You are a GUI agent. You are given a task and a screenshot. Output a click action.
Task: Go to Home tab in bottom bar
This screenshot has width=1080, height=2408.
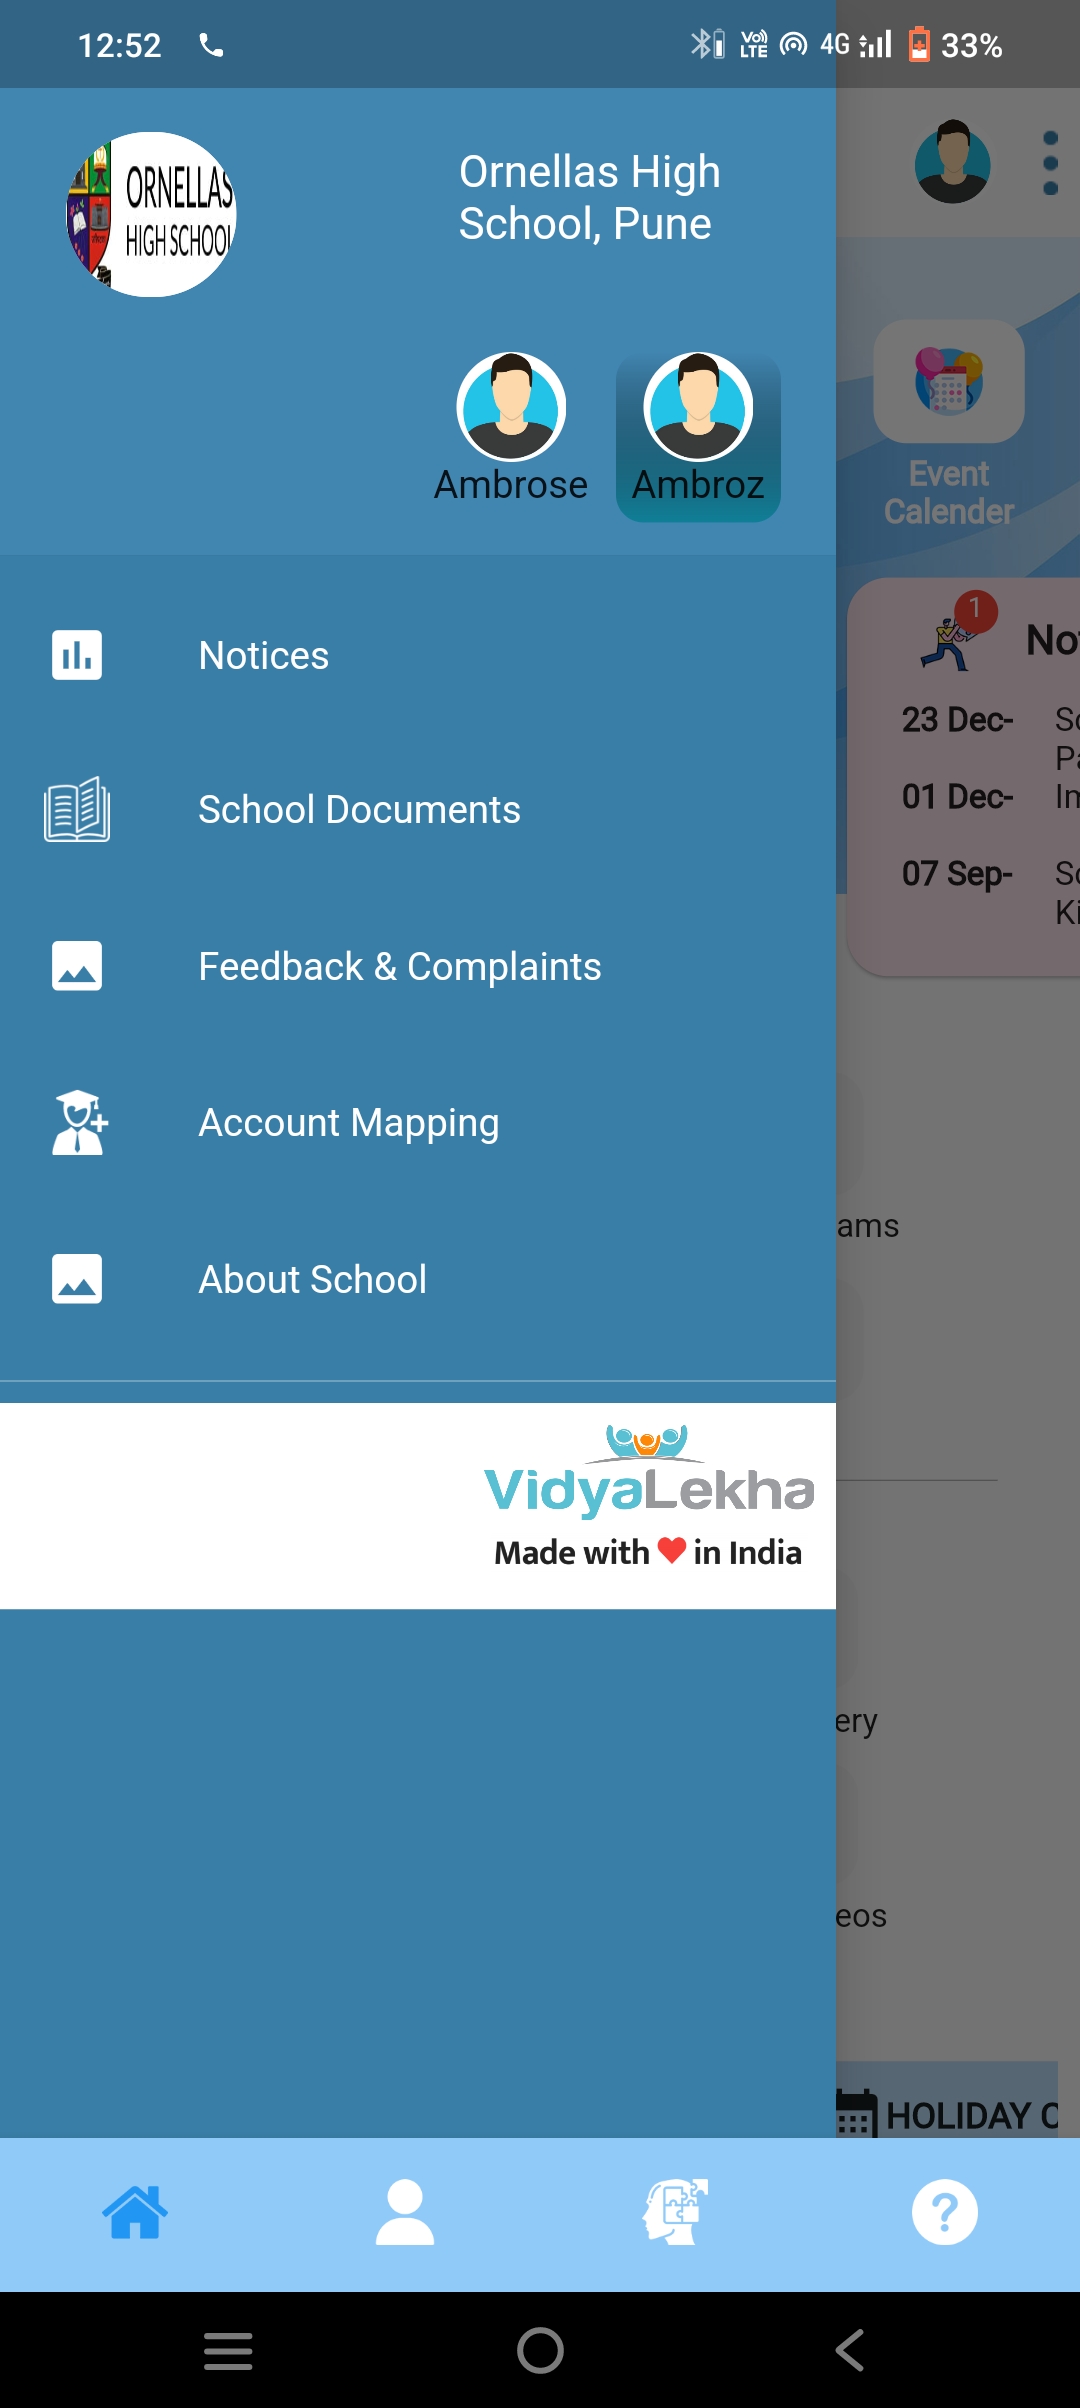click(135, 2212)
